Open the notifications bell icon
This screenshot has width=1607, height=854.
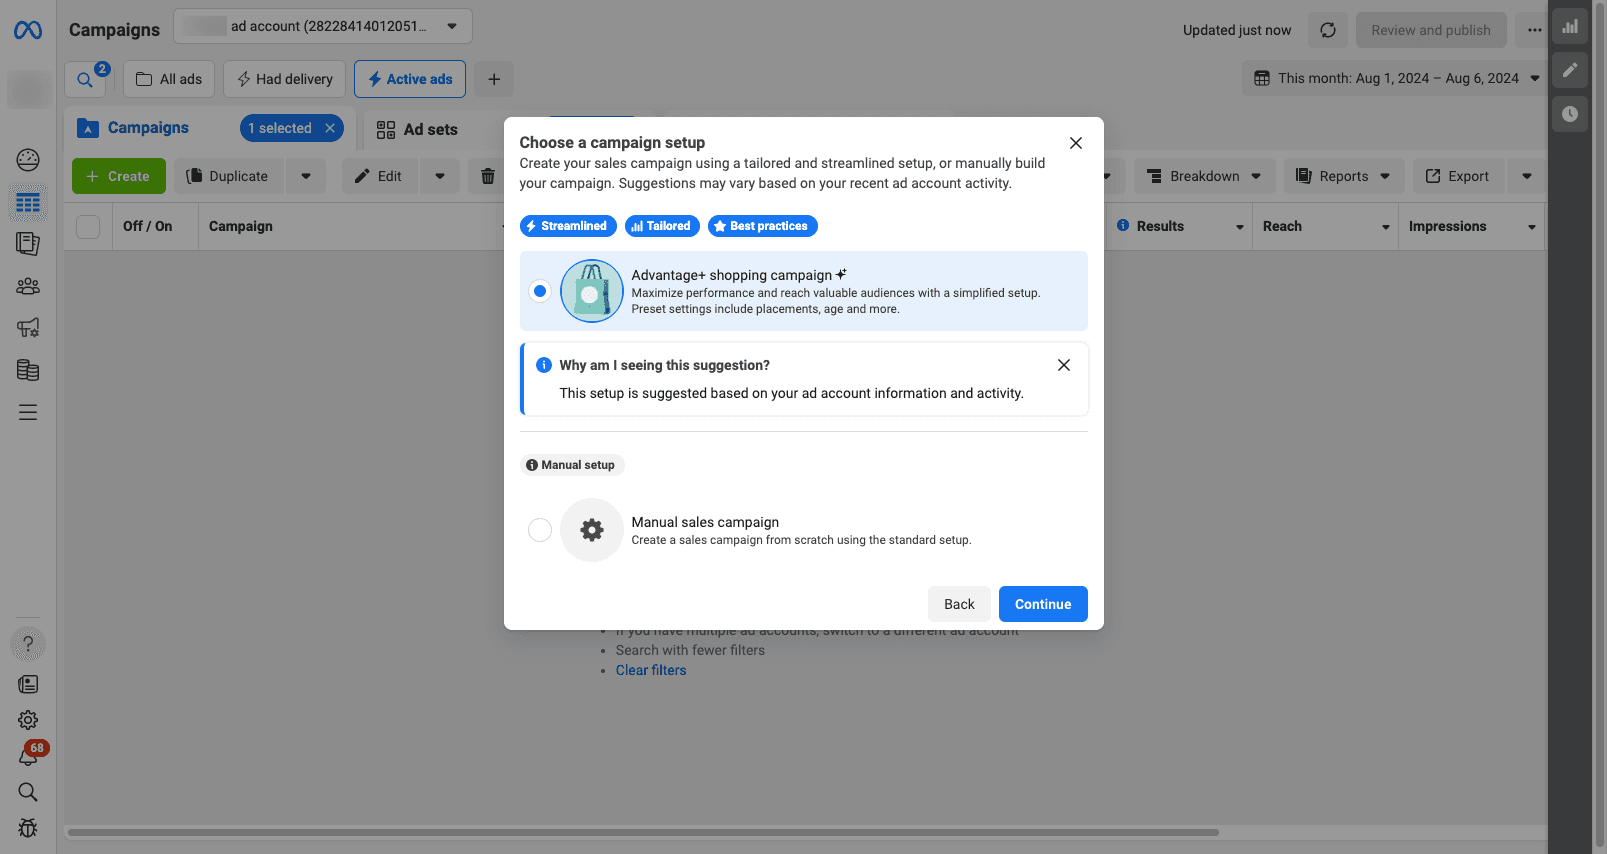[x=28, y=757]
